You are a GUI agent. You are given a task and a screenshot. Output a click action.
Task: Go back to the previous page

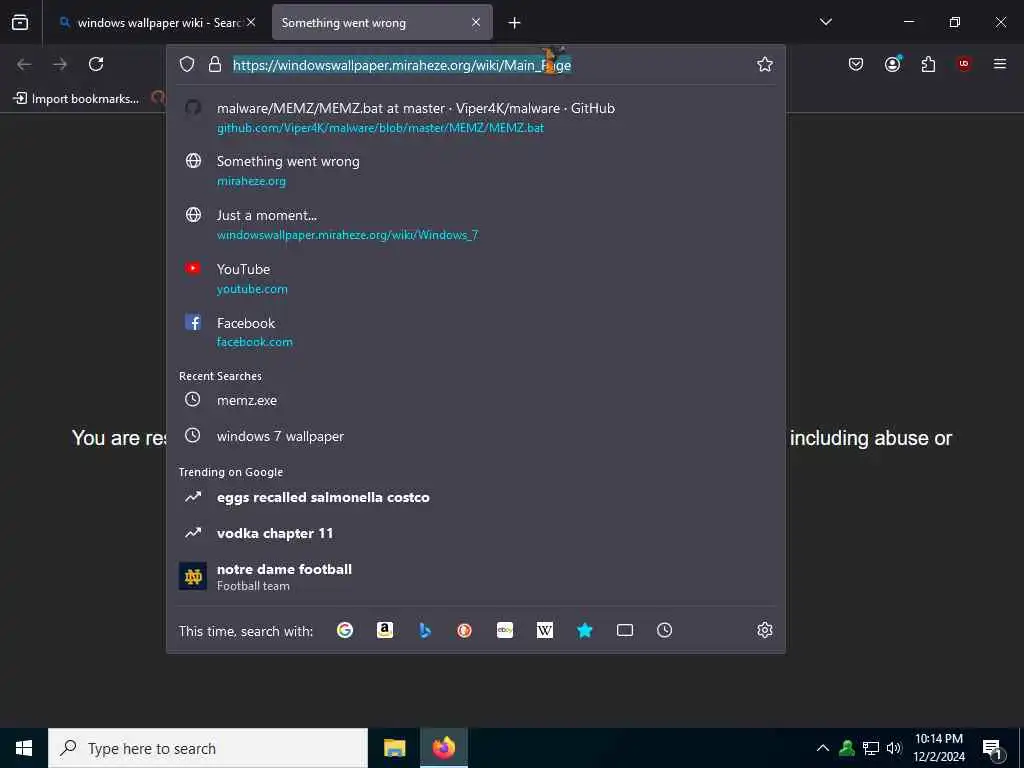24,64
